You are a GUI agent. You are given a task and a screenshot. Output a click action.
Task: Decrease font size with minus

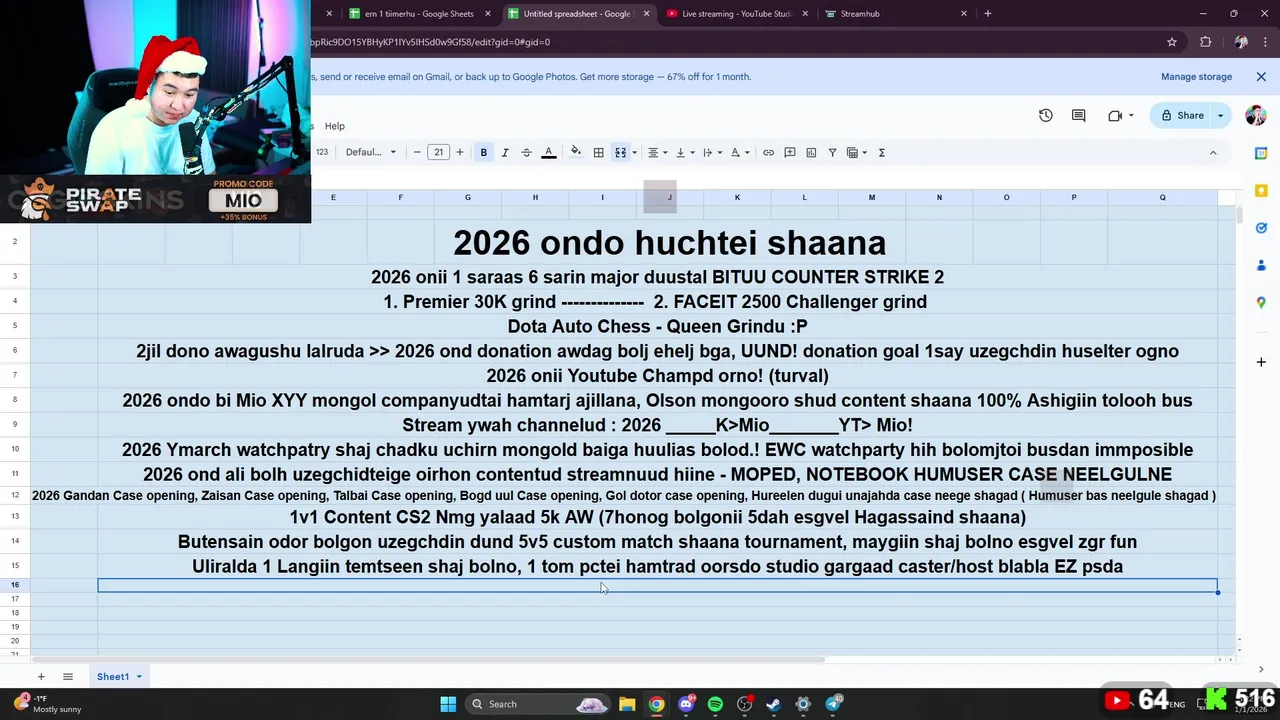pyautogui.click(x=417, y=152)
